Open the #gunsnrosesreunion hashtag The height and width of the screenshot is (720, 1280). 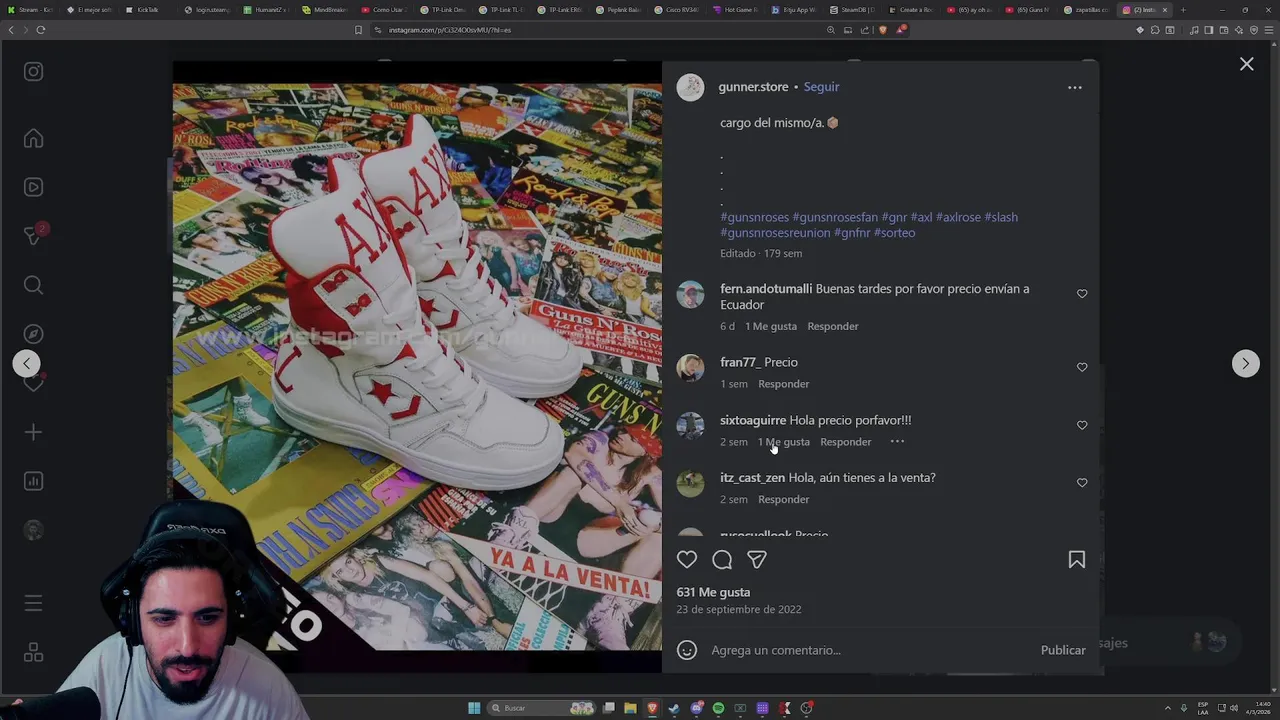pyautogui.click(x=775, y=233)
